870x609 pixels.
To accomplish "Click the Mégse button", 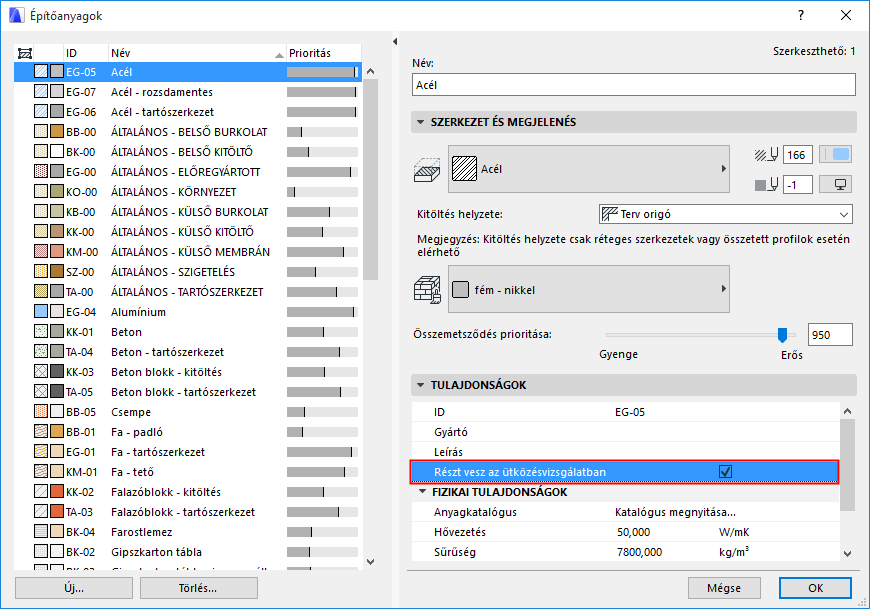I will pos(724,588).
